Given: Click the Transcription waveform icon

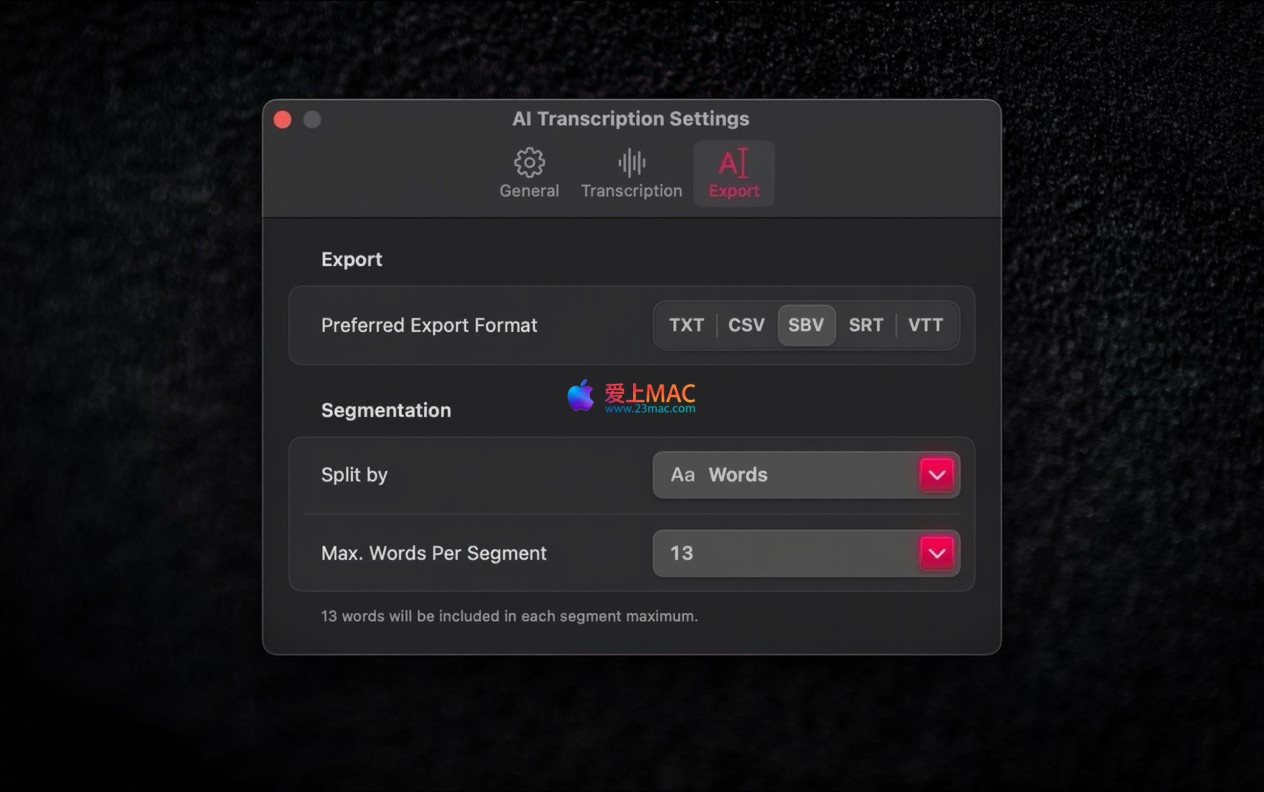Looking at the screenshot, I should click(631, 162).
